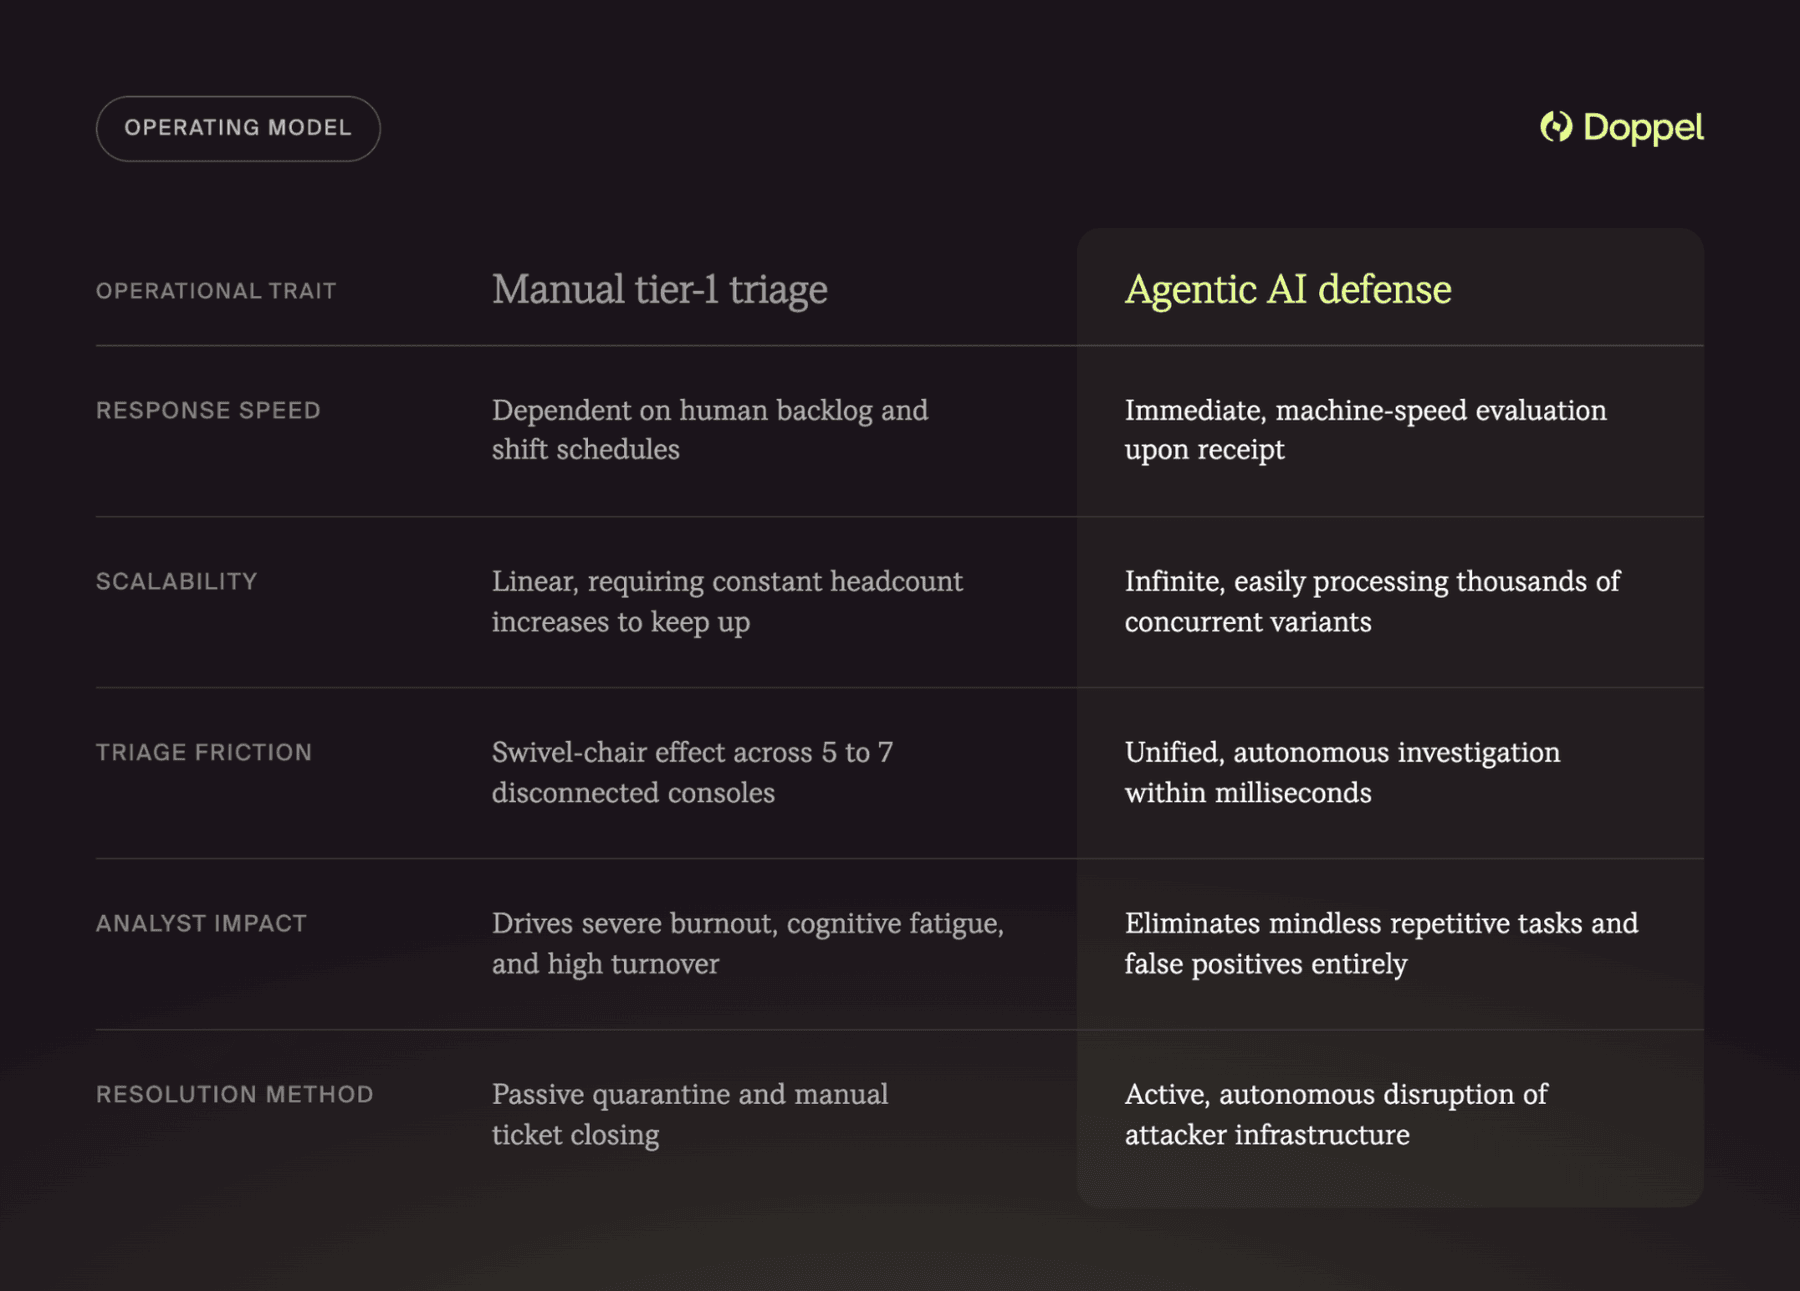Image resolution: width=1800 pixels, height=1291 pixels.
Task: Click 'Immediate, machine-speed evaluation upon receipt'
Action: (x=1366, y=430)
